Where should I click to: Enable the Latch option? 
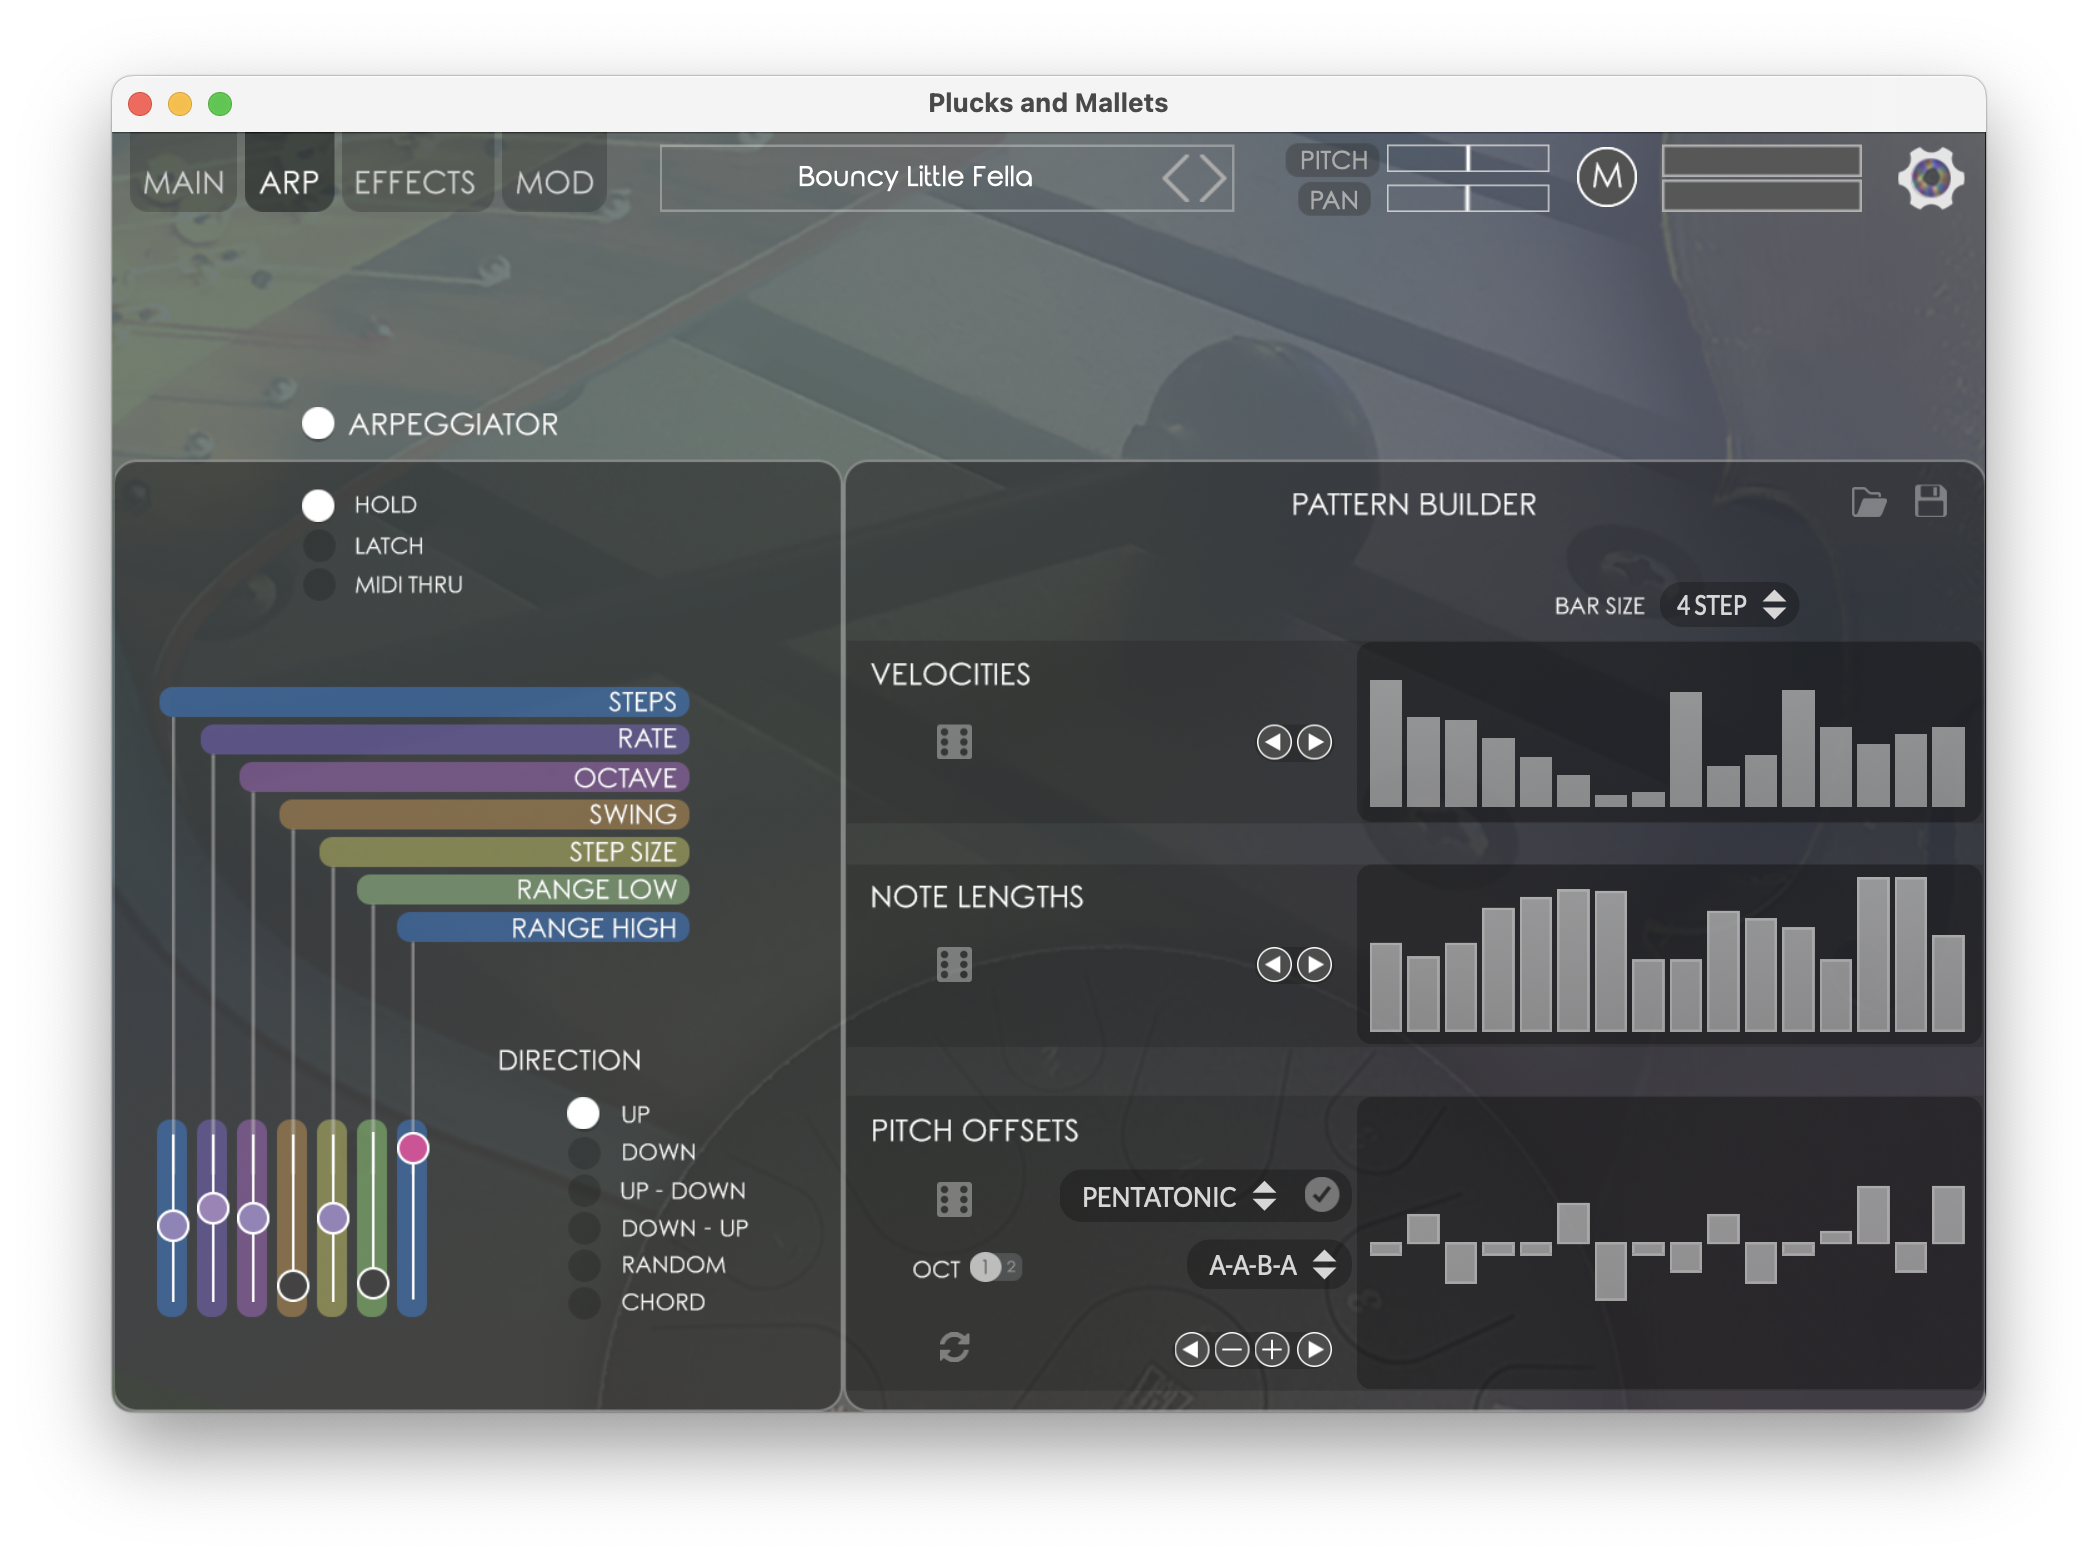319,546
